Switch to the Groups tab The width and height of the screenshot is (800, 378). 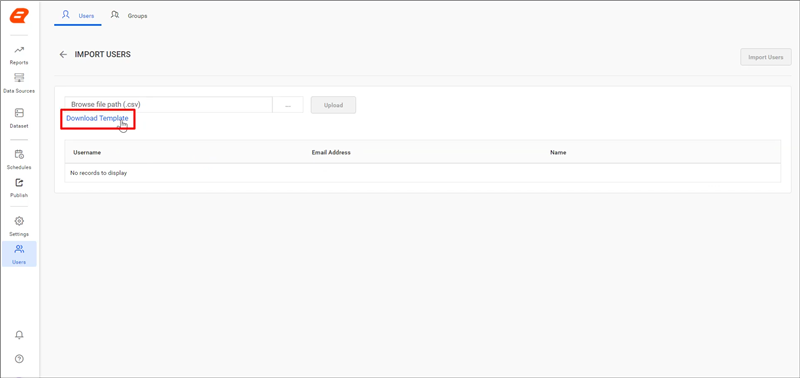(130, 15)
